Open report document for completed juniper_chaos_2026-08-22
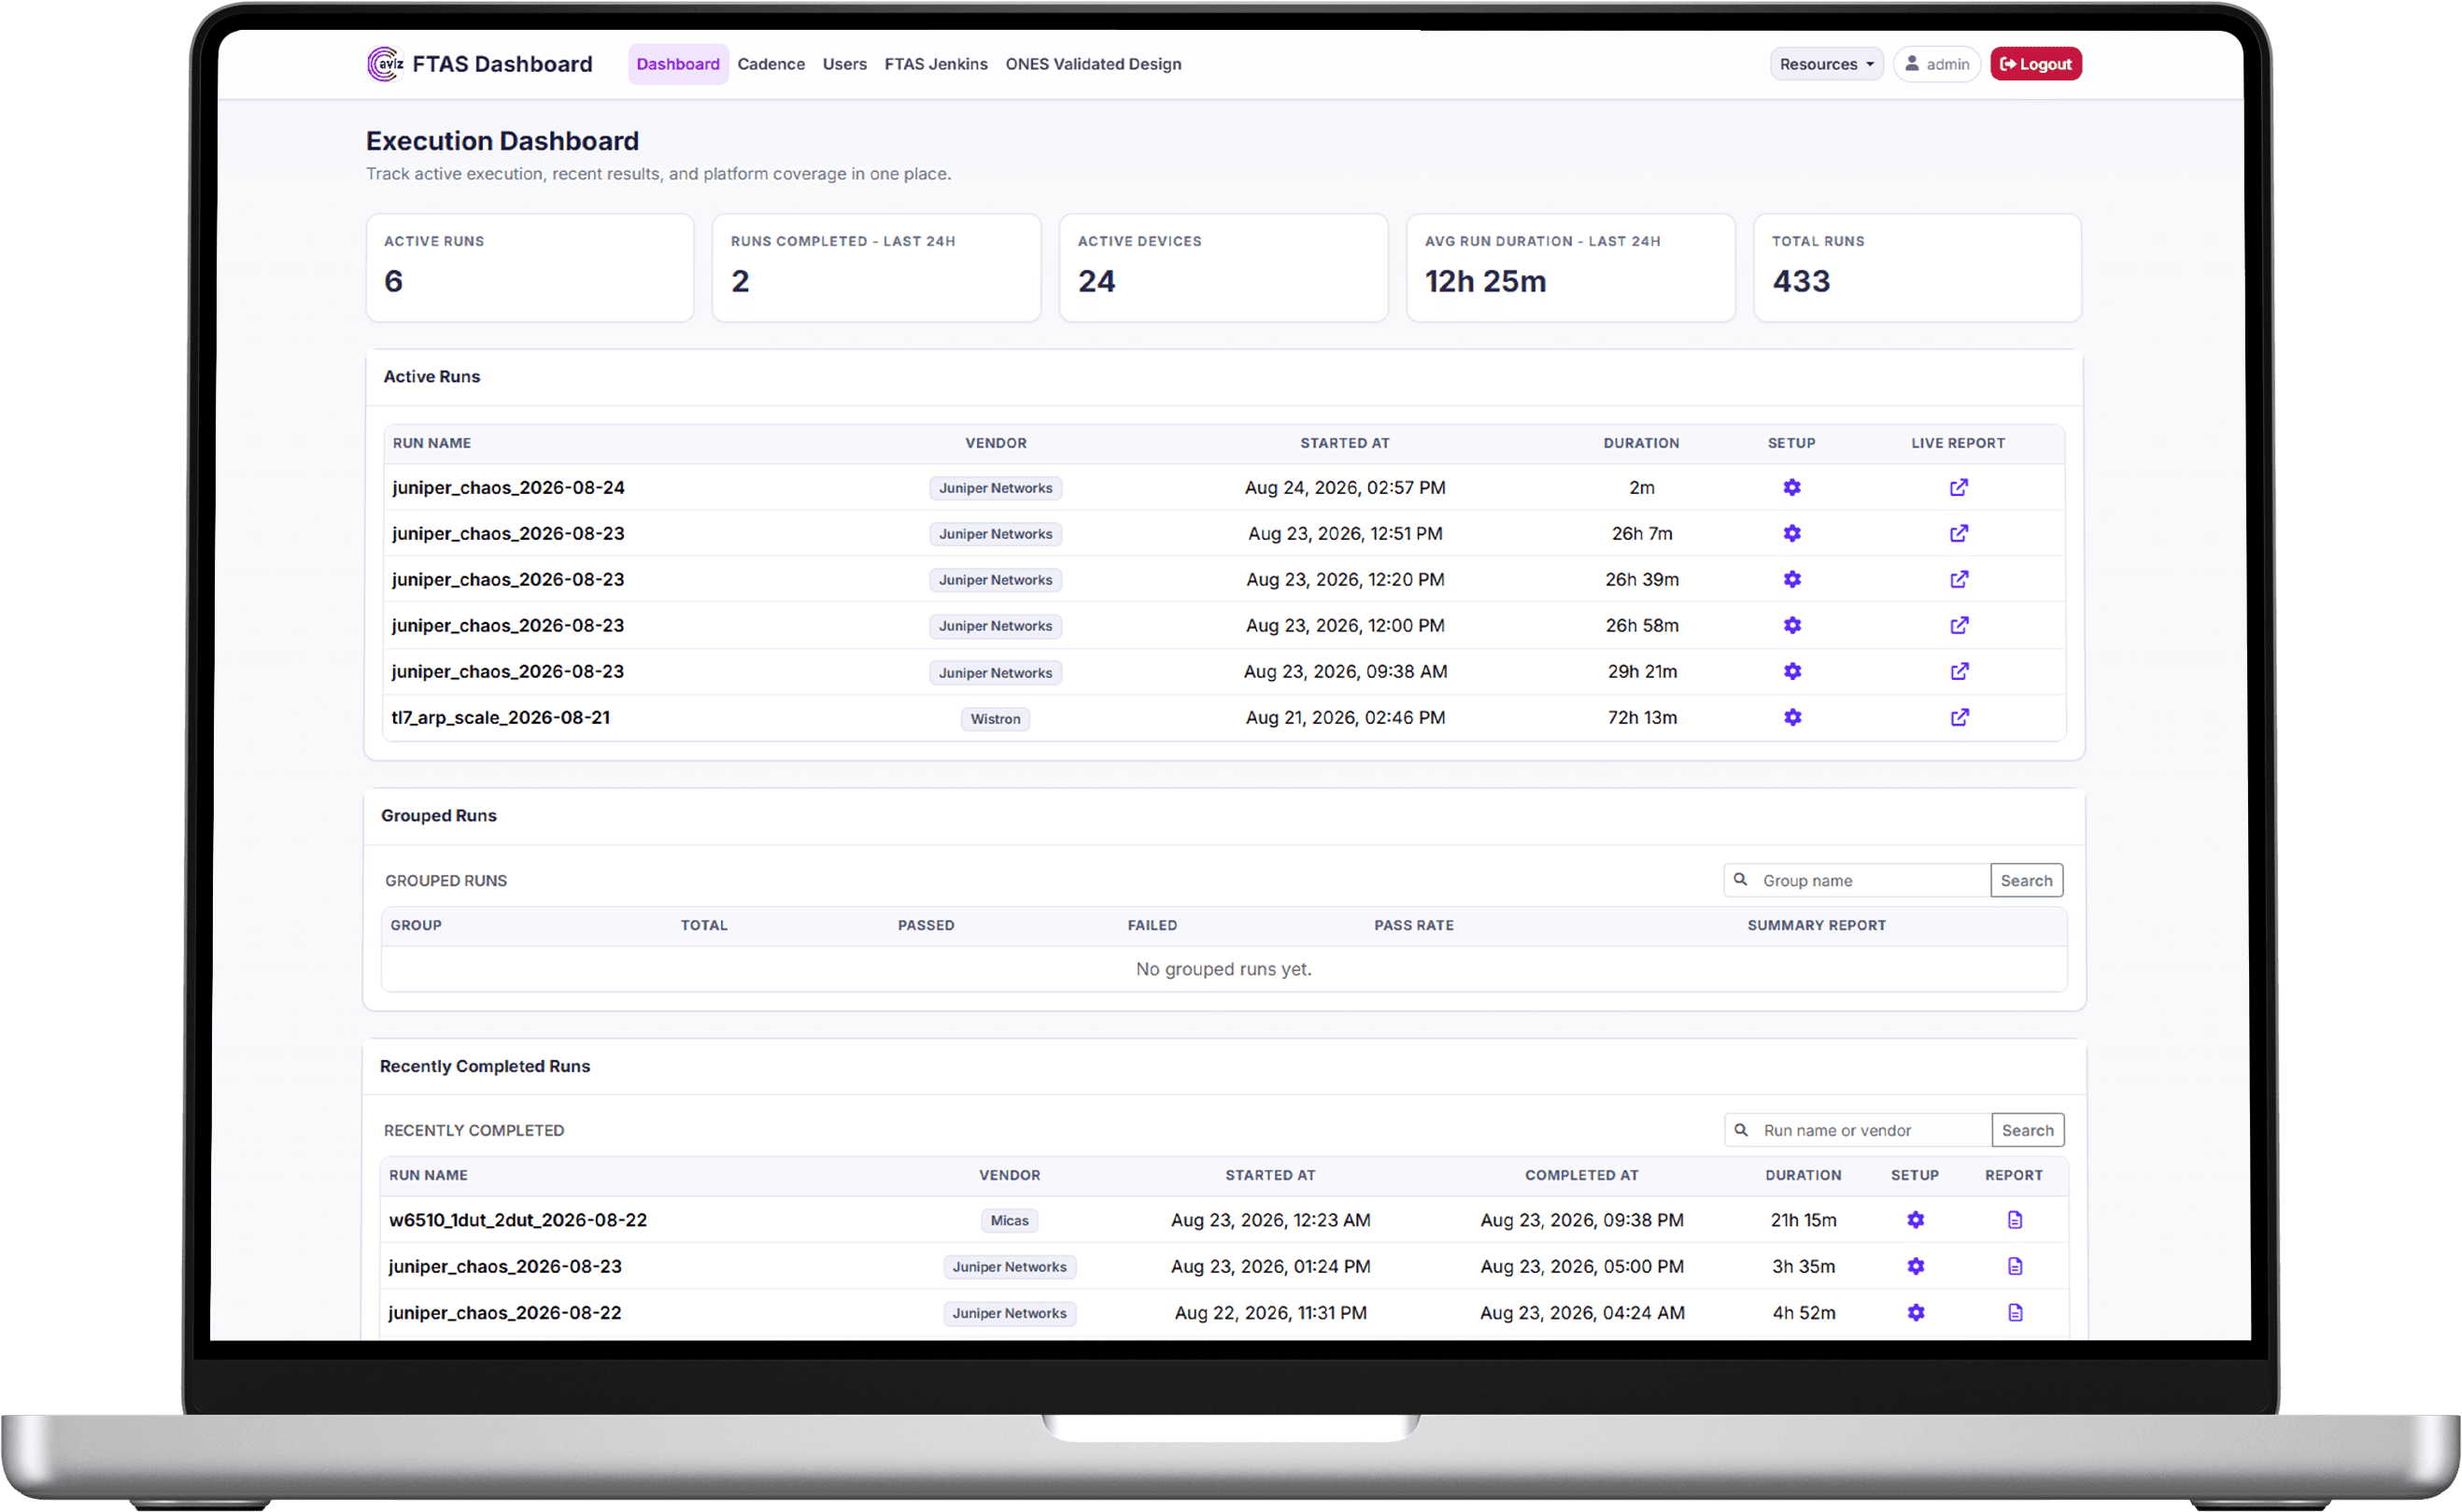This screenshot has width=2462, height=1512. pyautogui.click(x=2014, y=1312)
